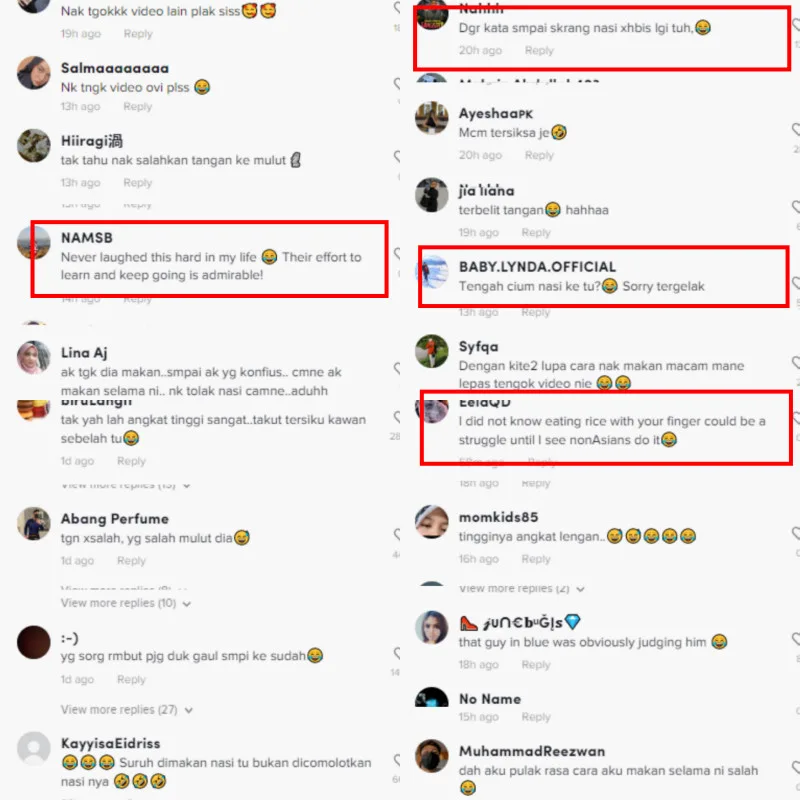Open momkids85's profile avatar
This screenshot has height=800, width=800.
coord(432,522)
